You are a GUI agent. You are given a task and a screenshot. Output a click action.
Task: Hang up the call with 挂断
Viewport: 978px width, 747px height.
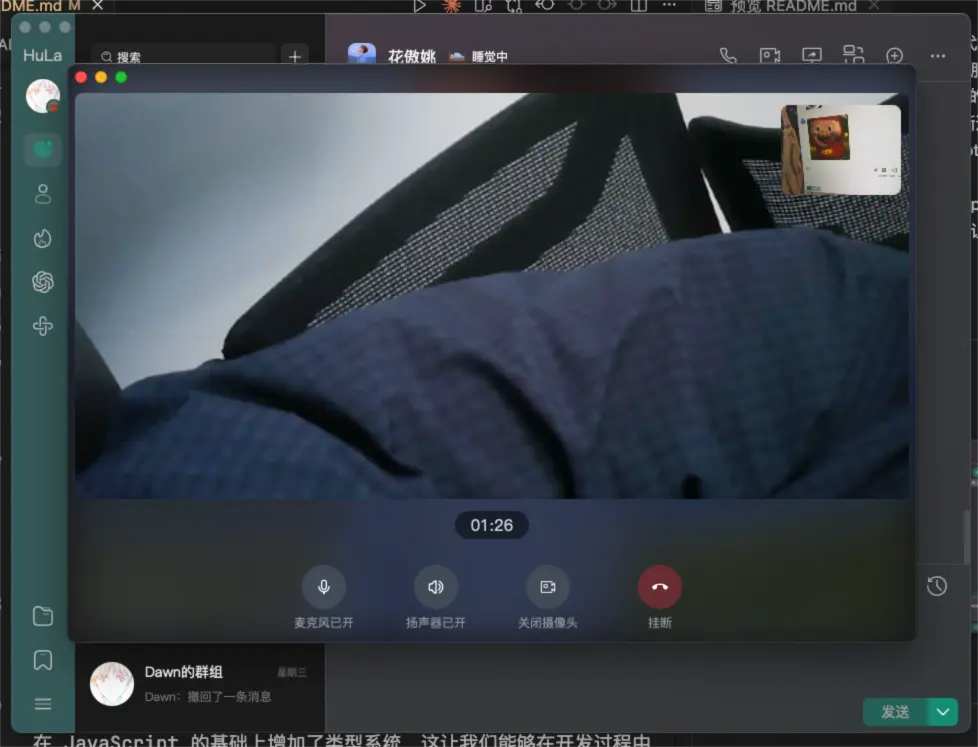659,587
